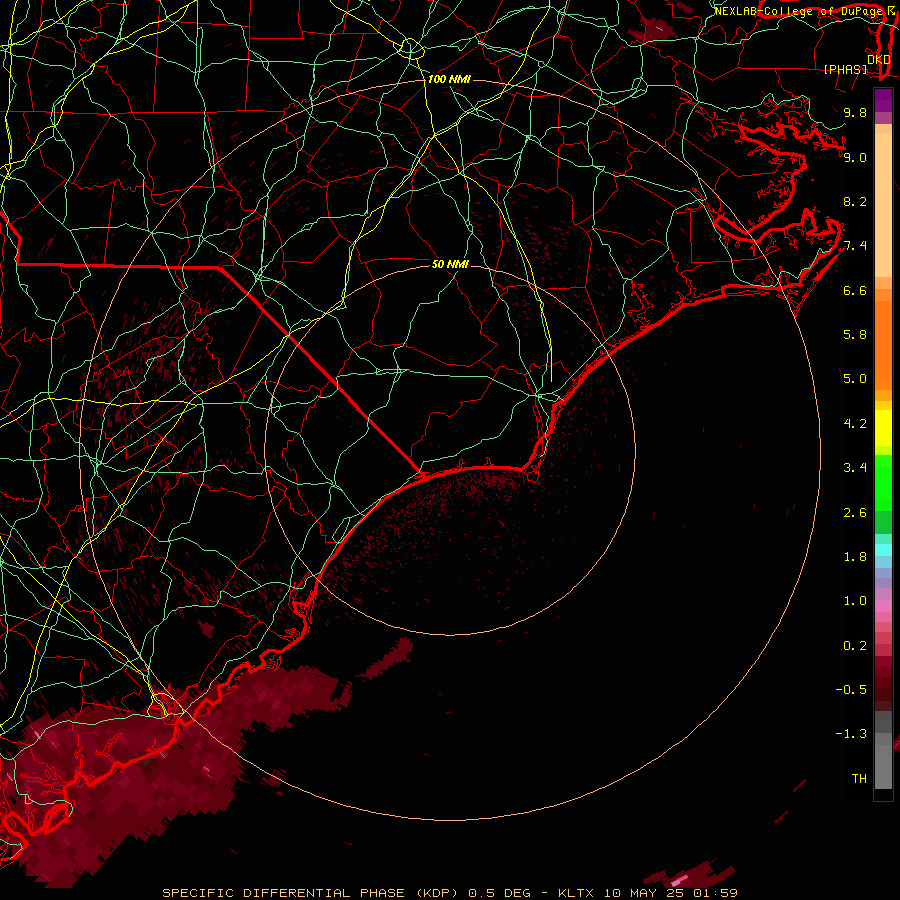Screen dimensions: 900x900
Task: Select the 8.2 value on the color scale
Action: (x=855, y=201)
